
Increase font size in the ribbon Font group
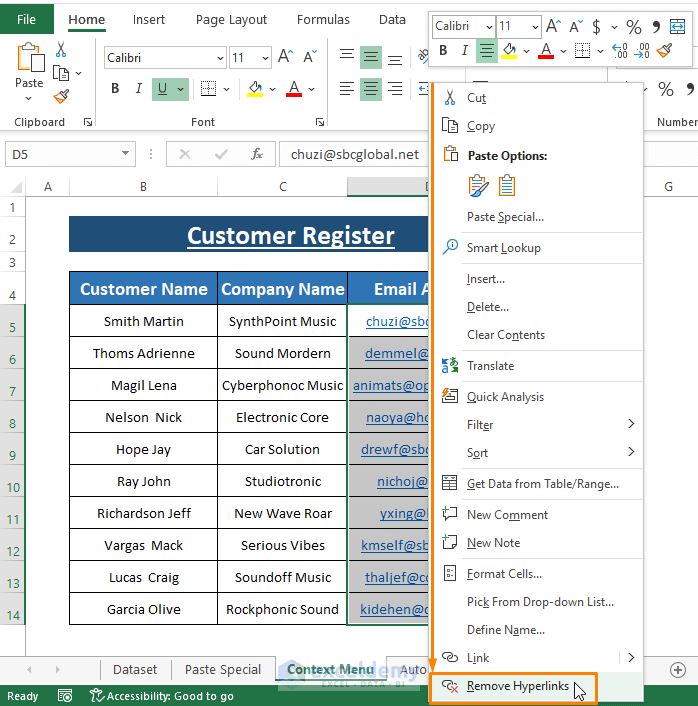pyautogui.click(x=286, y=57)
